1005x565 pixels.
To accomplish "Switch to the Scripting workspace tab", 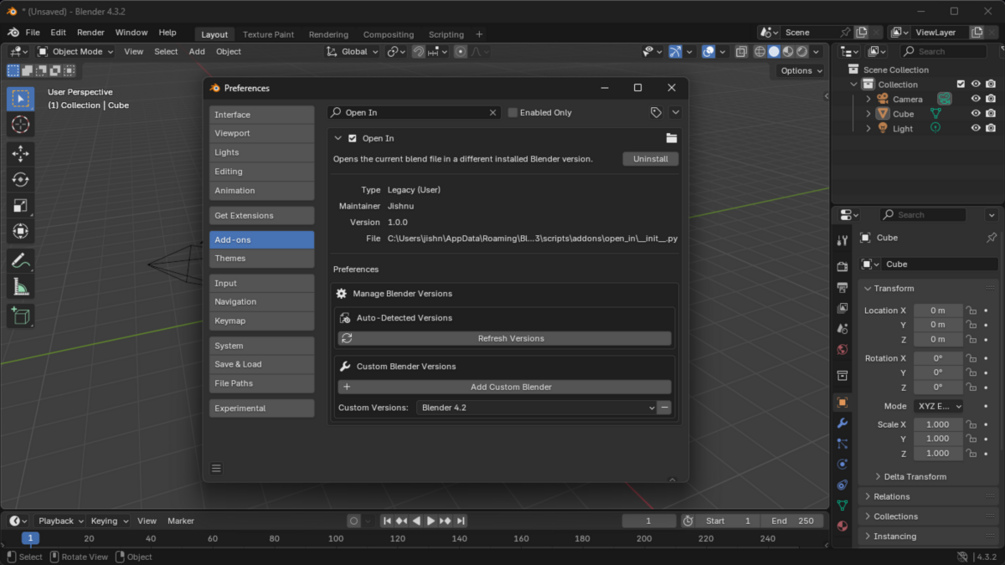I will 446,35.
